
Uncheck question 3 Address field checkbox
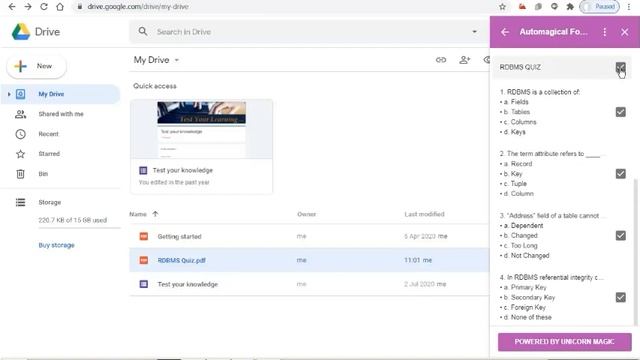tap(620, 236)
